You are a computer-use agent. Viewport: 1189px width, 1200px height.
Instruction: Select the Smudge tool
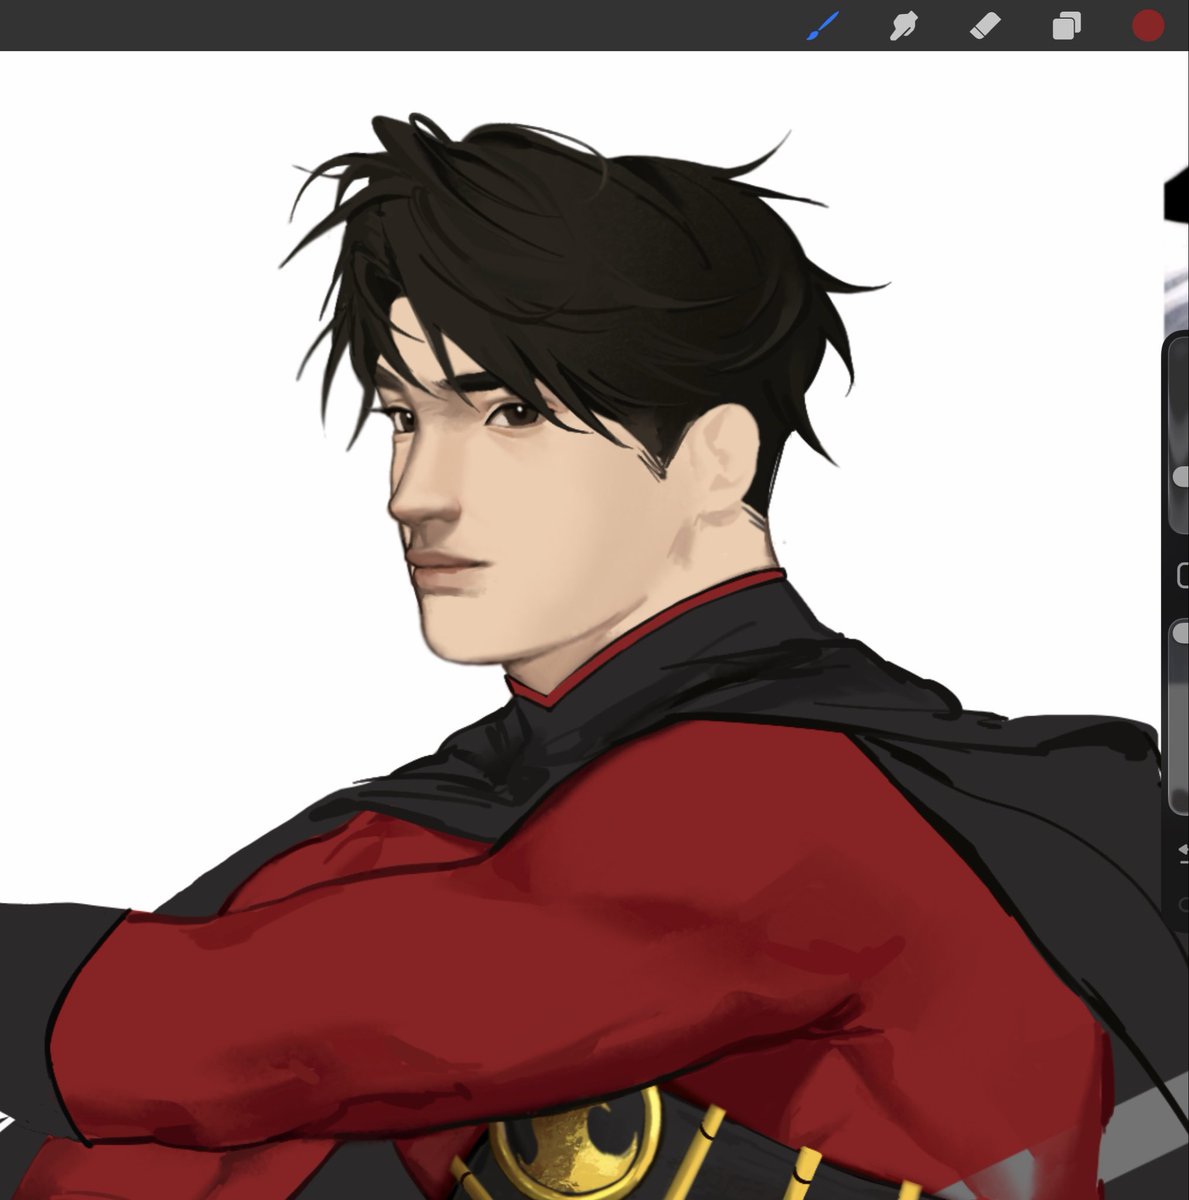[x=904, y=26]
